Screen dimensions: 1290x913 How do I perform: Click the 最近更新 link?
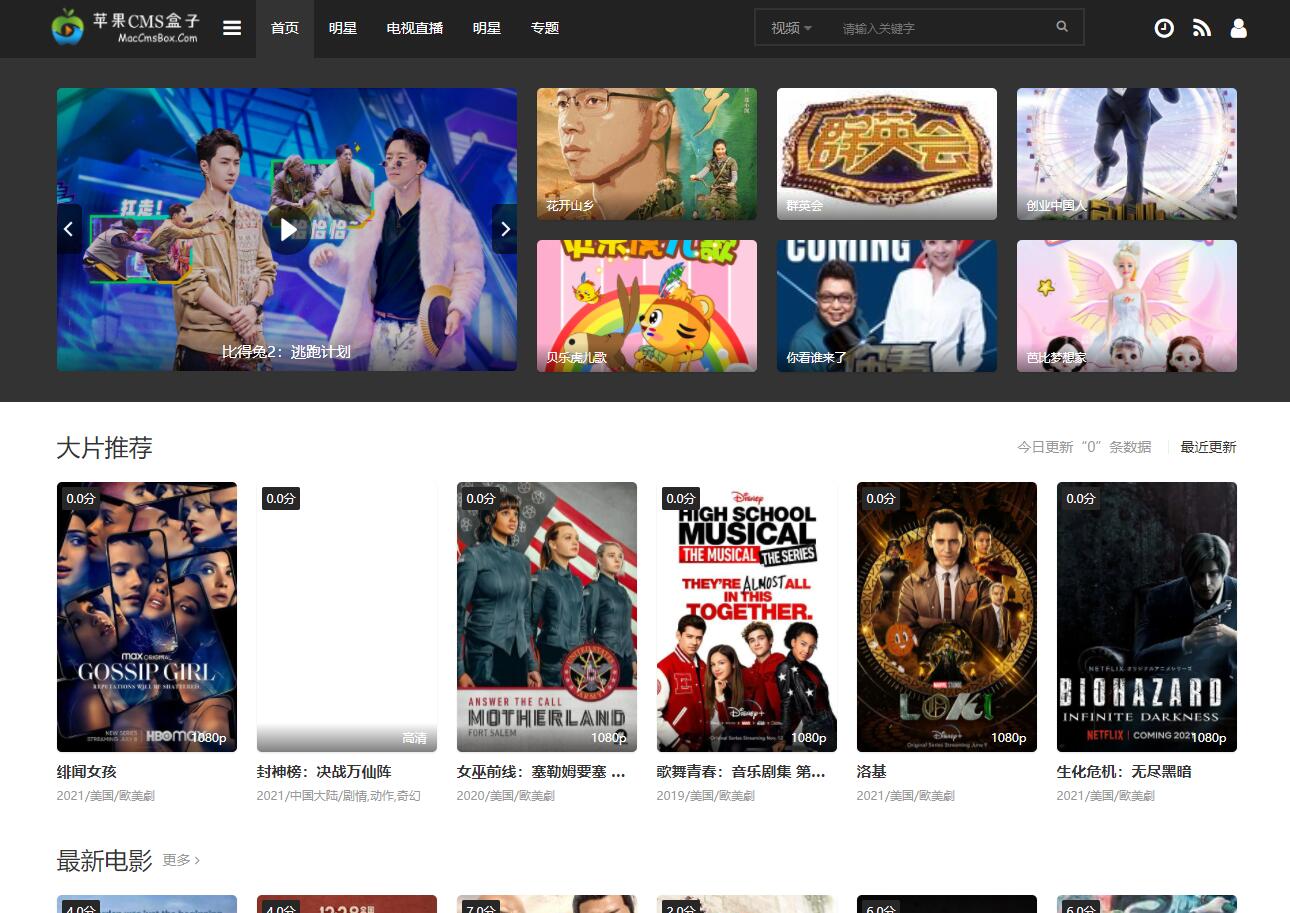(1208, 447)
